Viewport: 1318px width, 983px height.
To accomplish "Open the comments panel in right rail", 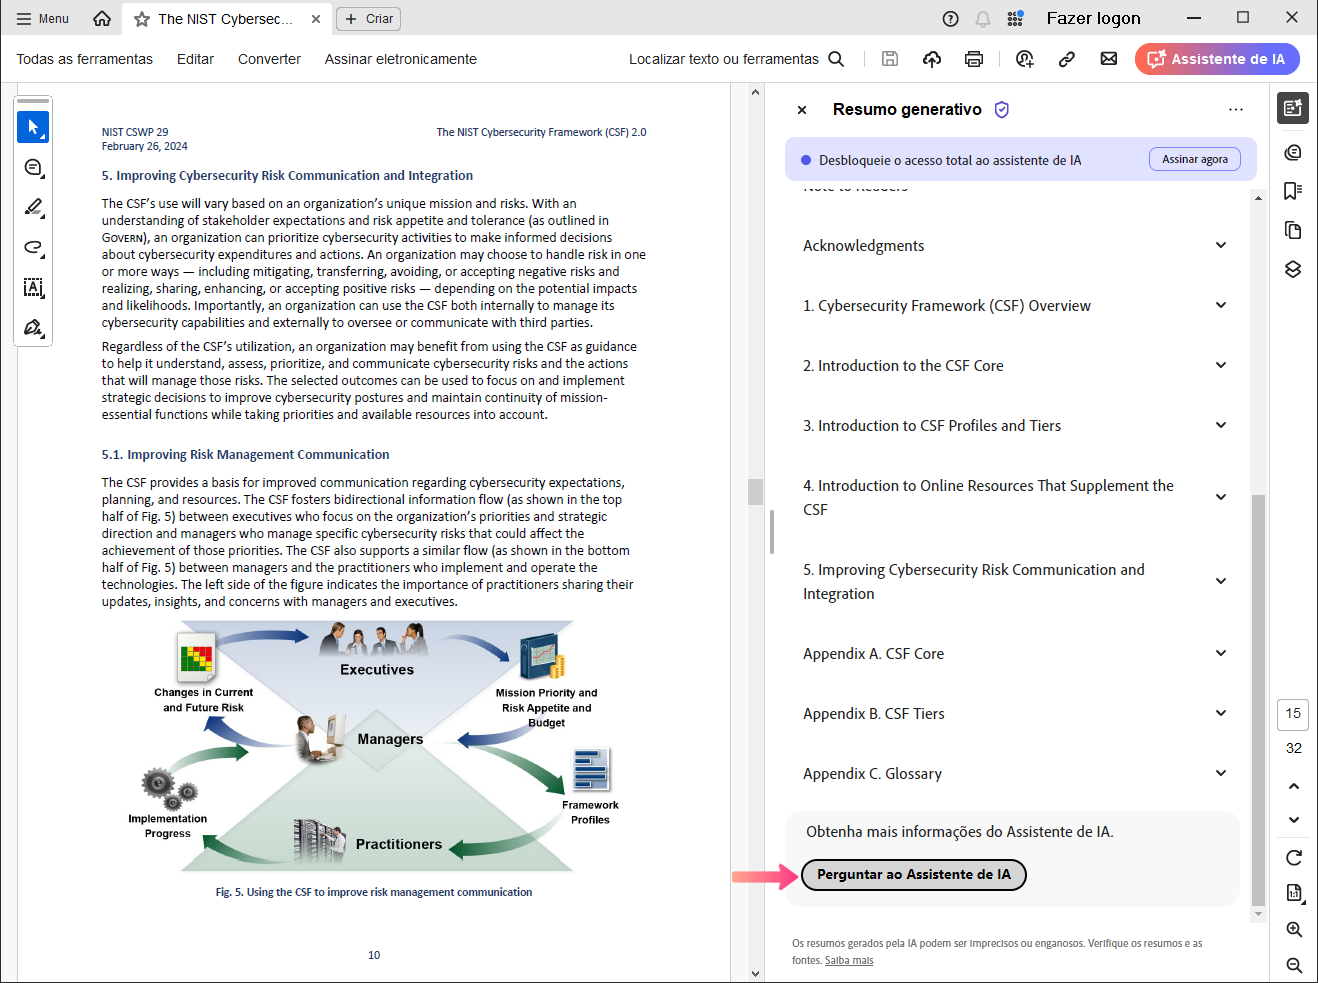I will [x=1293, y=152].
